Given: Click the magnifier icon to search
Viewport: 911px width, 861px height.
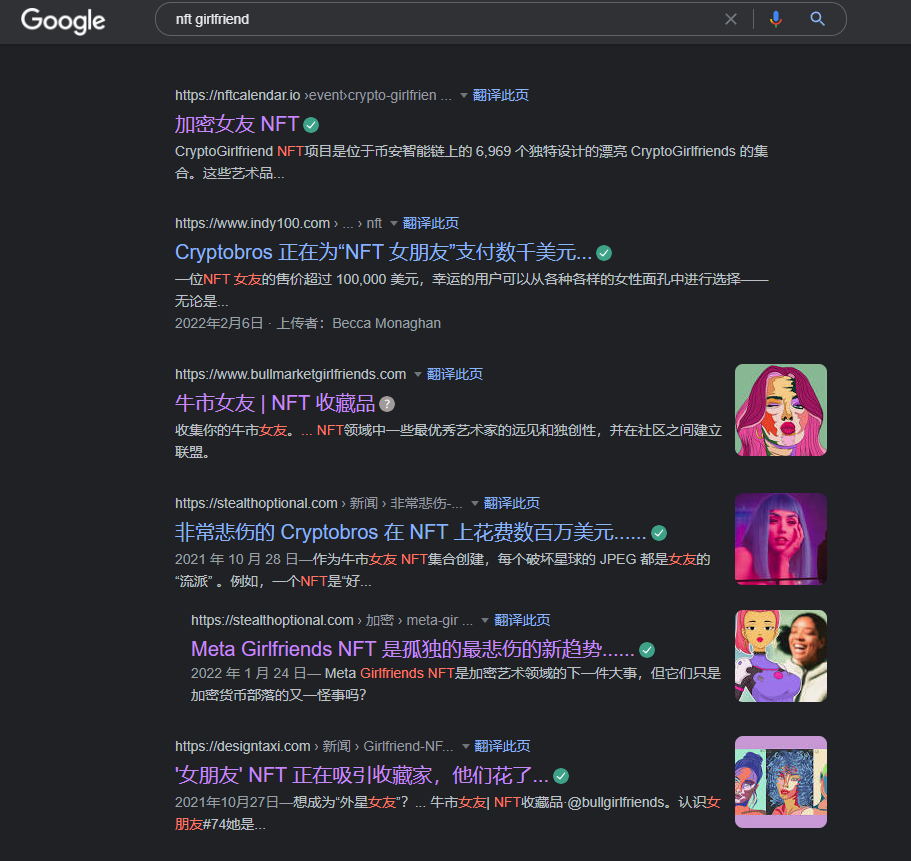Looking at the screenshot, I should pos(817,19).
